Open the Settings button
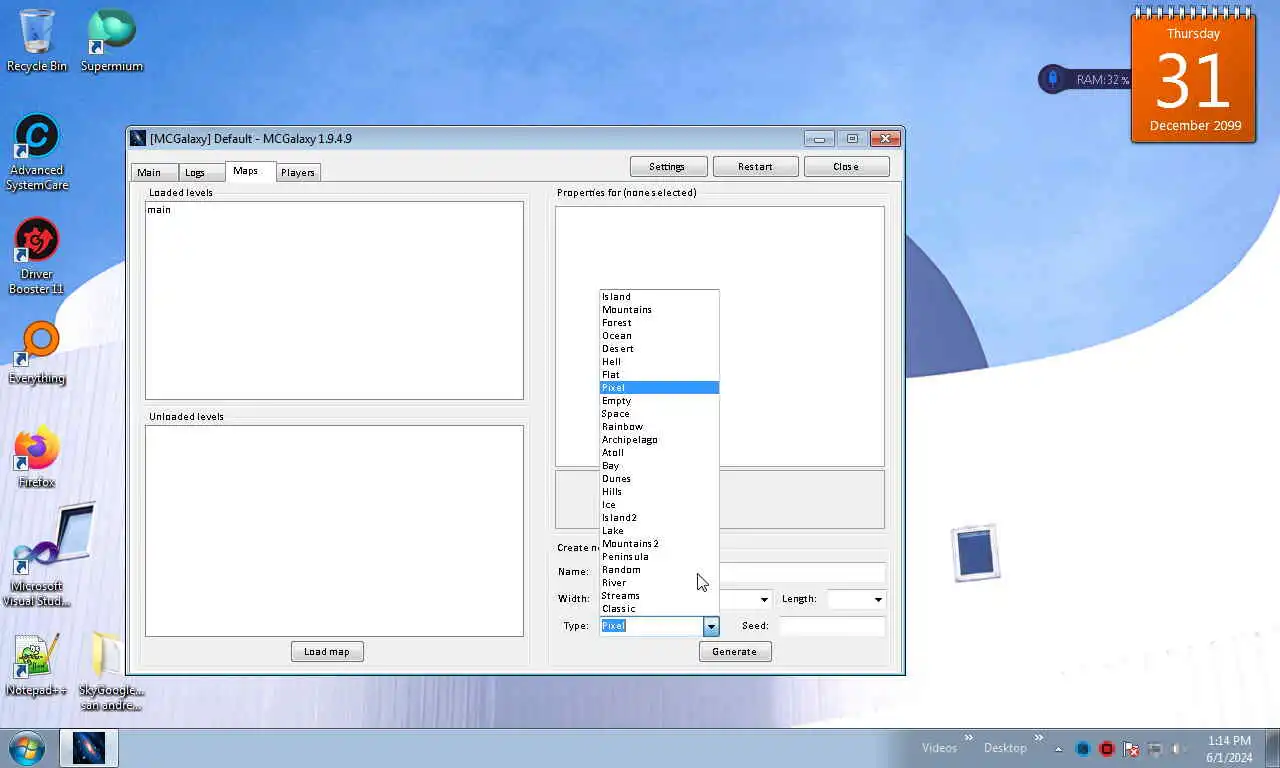This screenshot has width=1280, height=768. click(x=667, y=167)
